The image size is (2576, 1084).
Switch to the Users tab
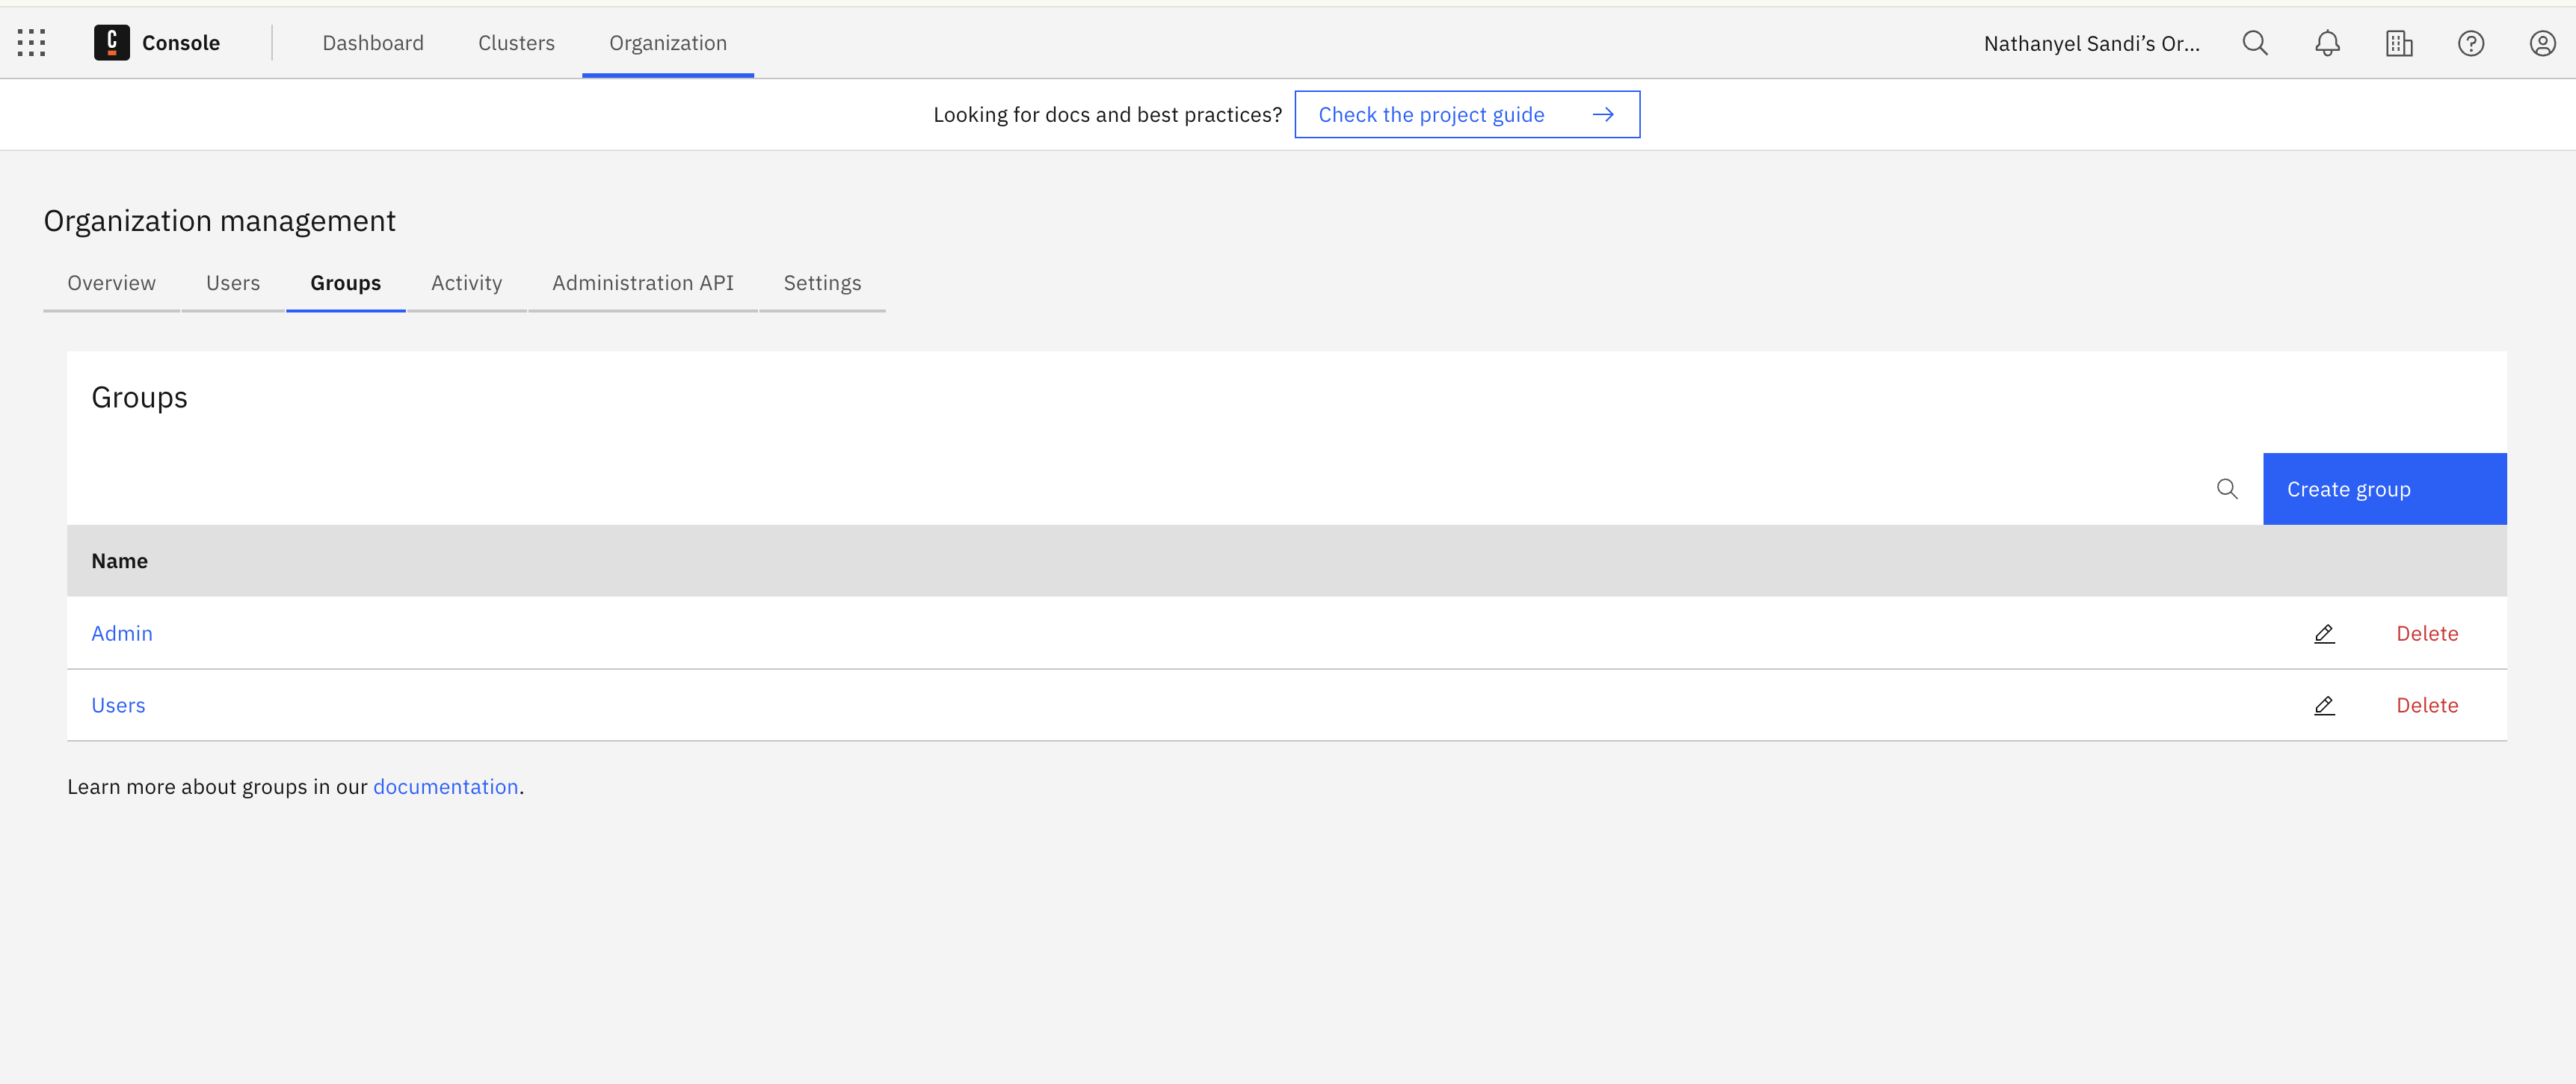[232, 283]
